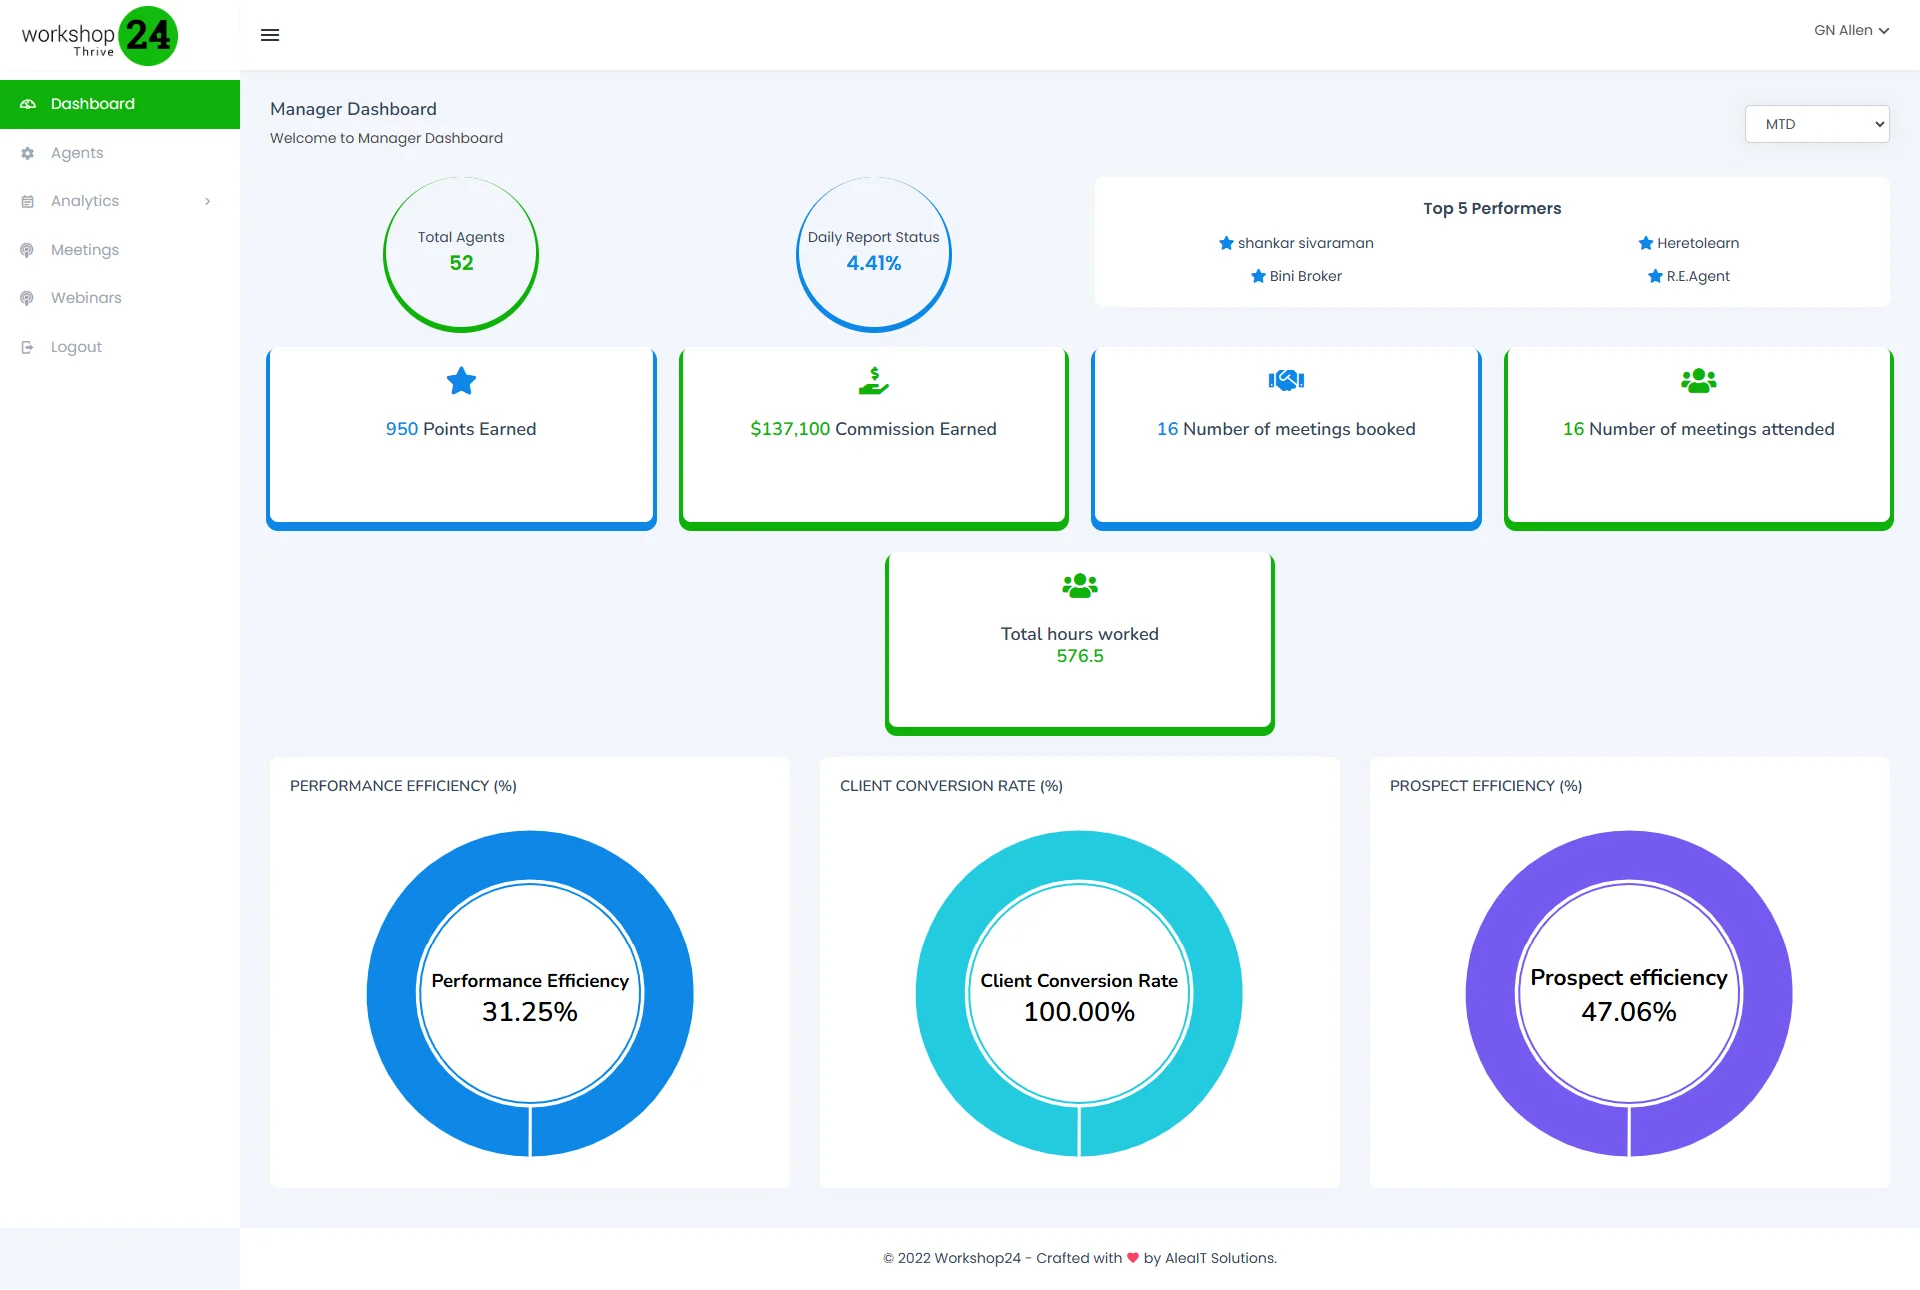Click the star beside Heretolearn
Image resolution: width=1920 pixels, height=1290 pixels.
pos(1646,243)
